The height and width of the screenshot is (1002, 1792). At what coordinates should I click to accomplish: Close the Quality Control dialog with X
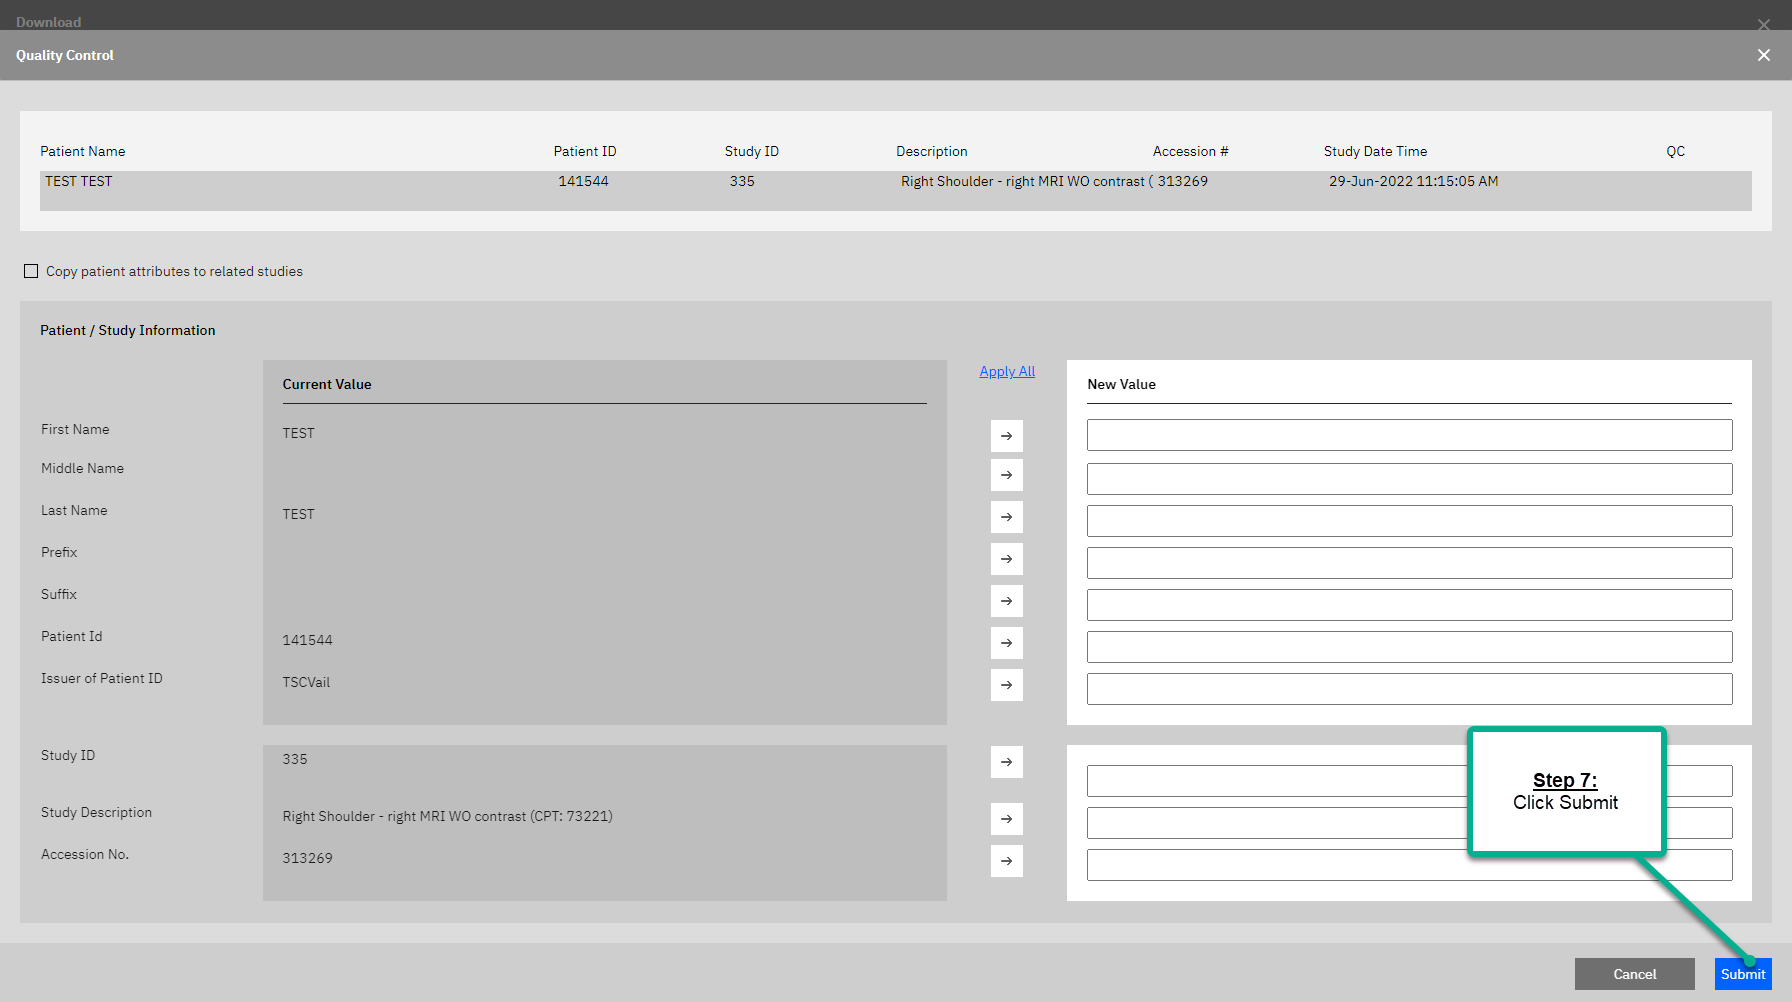coord(1763,55)
